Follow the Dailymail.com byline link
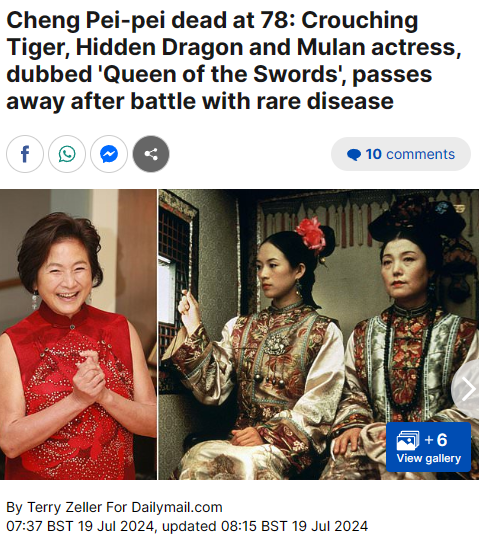The height and width of the screenshot is (538, 479). (x=177, y=507)
